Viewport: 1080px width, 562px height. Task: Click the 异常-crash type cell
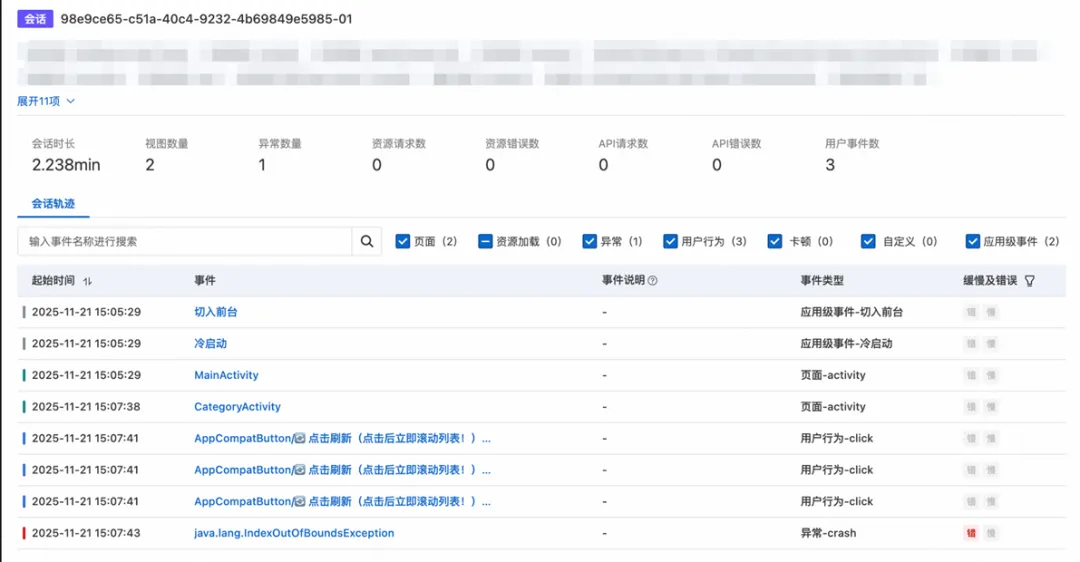(x=828, y=533)
